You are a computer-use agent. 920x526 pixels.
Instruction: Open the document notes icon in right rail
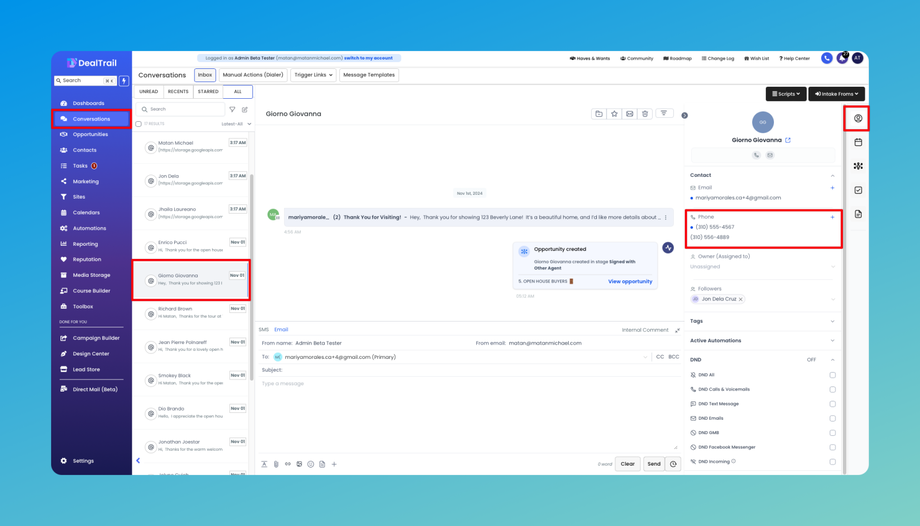858,214
